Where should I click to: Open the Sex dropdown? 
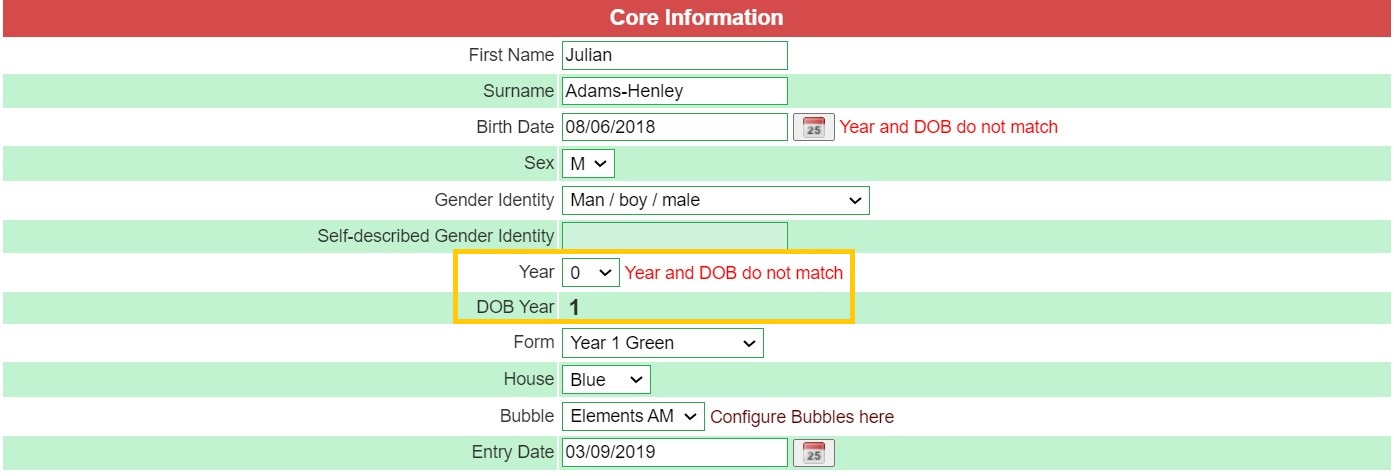pos(588,163)
